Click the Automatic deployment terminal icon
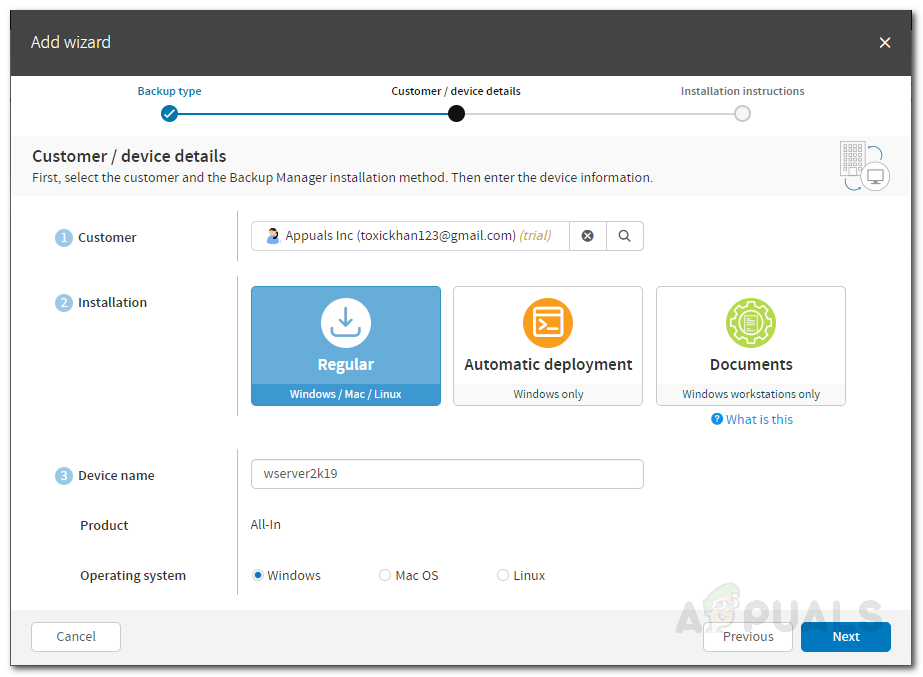The height and width of the screenshot is (677, 923). [547, 323]
